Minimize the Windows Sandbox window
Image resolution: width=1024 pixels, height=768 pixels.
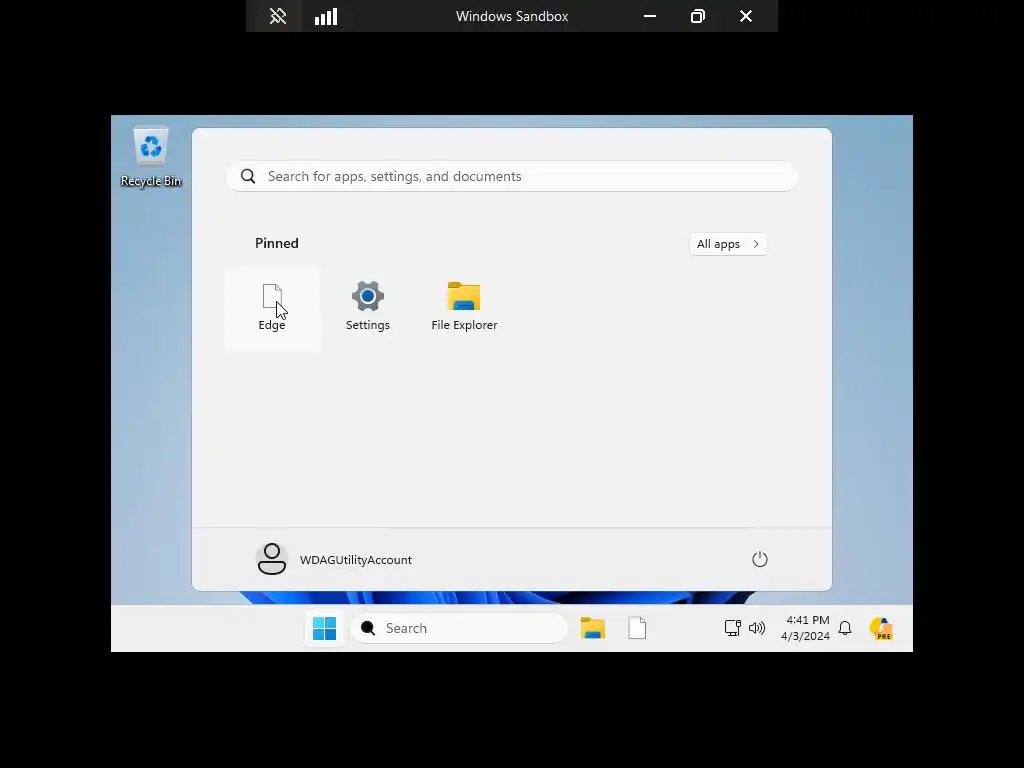click(650, 16)
